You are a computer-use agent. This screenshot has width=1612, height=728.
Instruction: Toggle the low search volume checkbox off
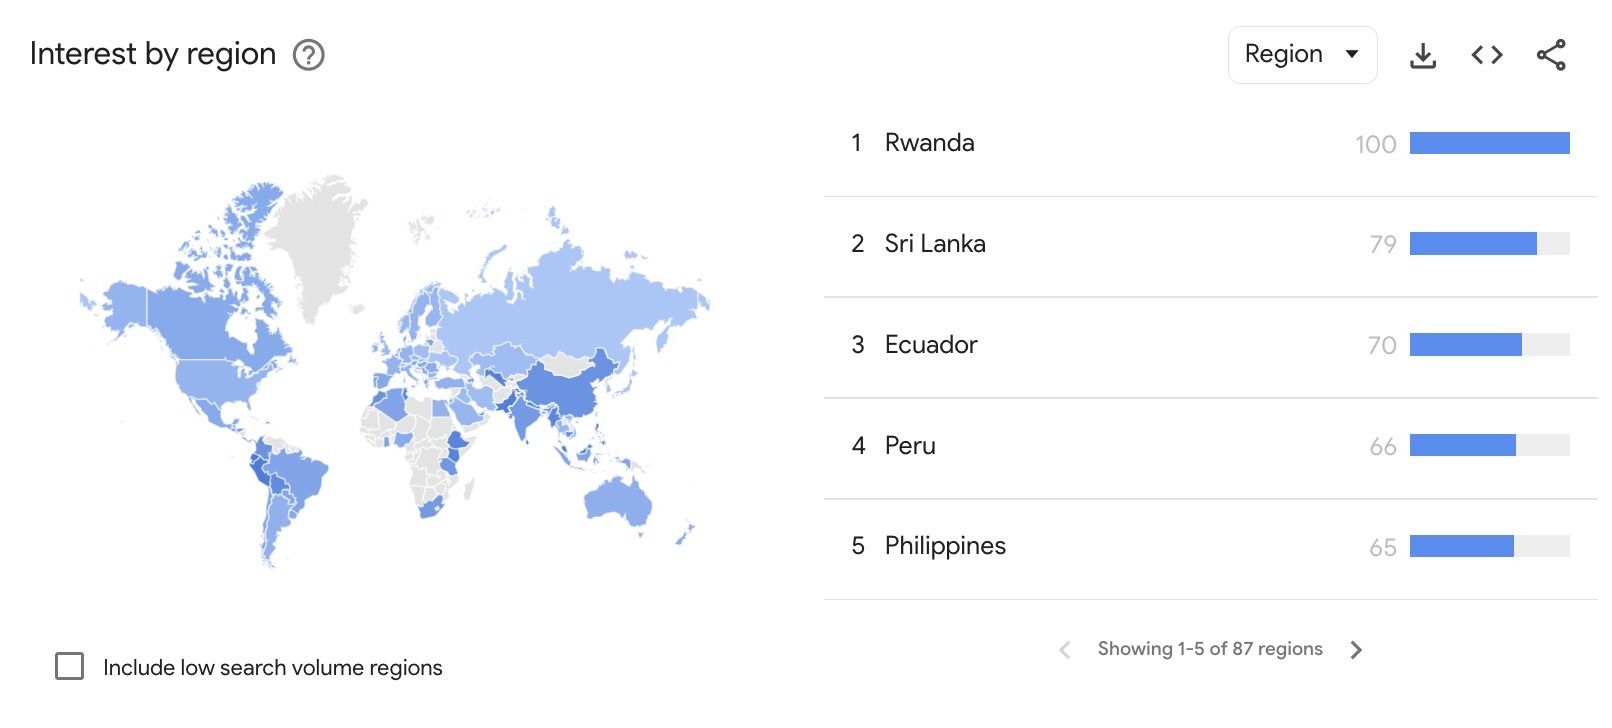(69, 666)
